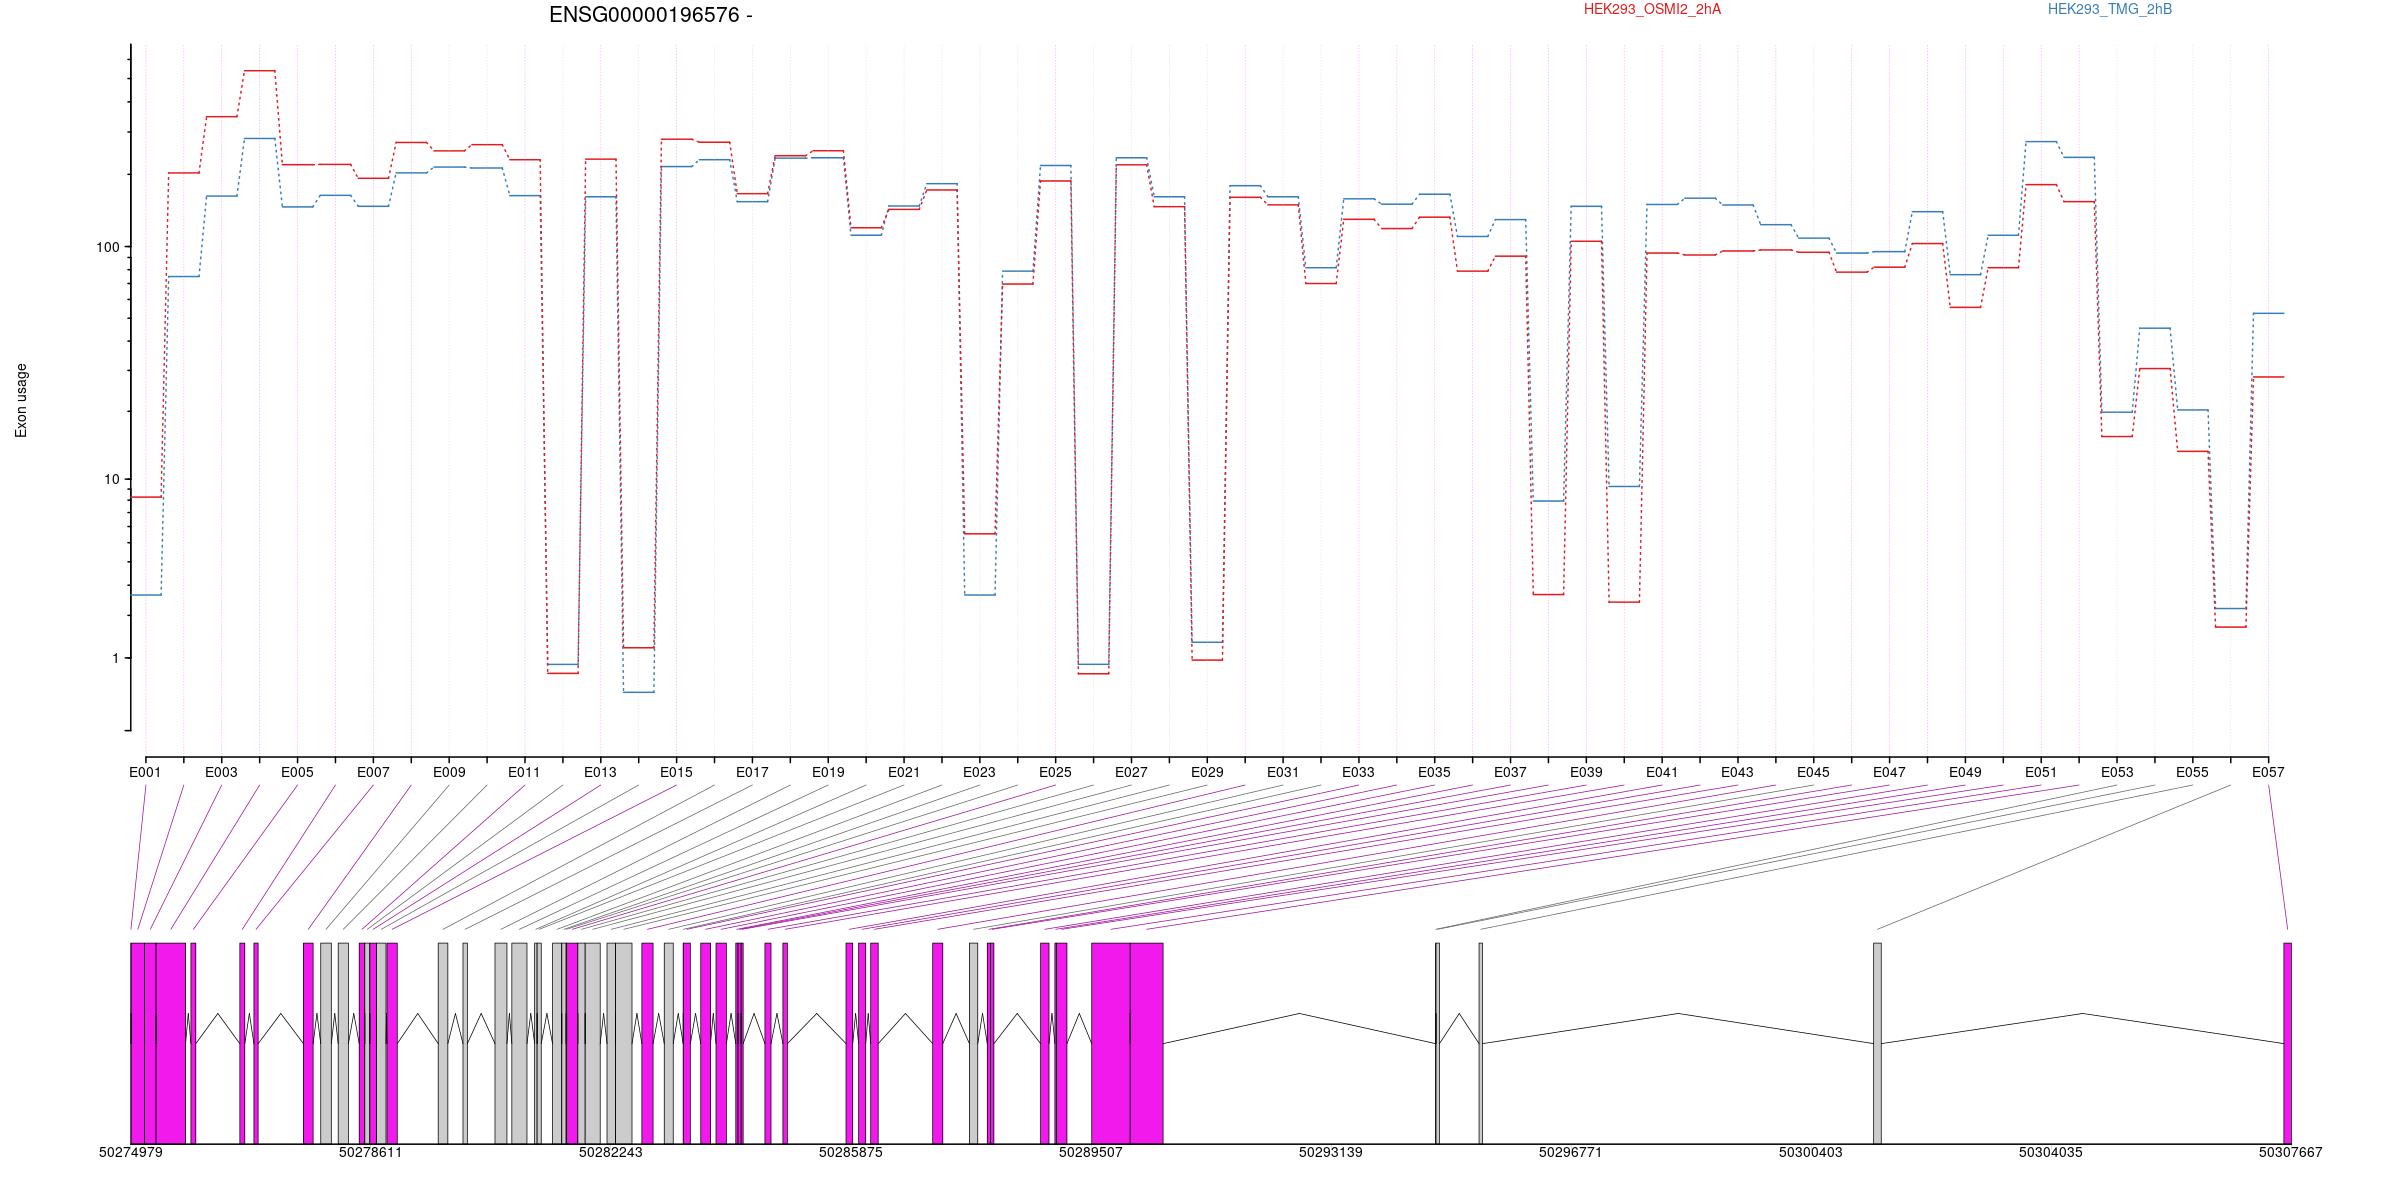2400x1200 pixels.
Task: Select exon label E001
Action: click(145, 772)
